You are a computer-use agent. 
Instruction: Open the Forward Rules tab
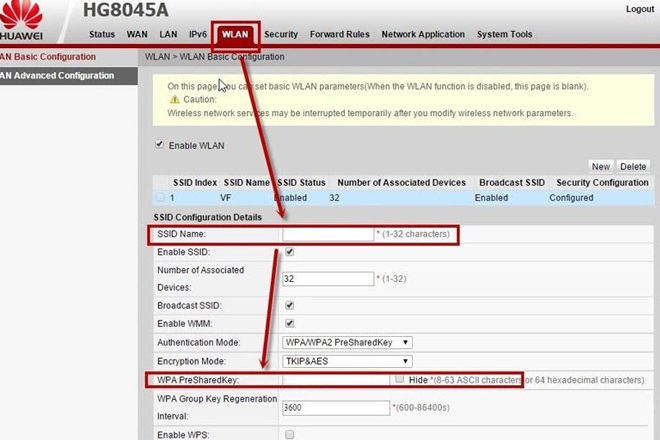(340, 35)
